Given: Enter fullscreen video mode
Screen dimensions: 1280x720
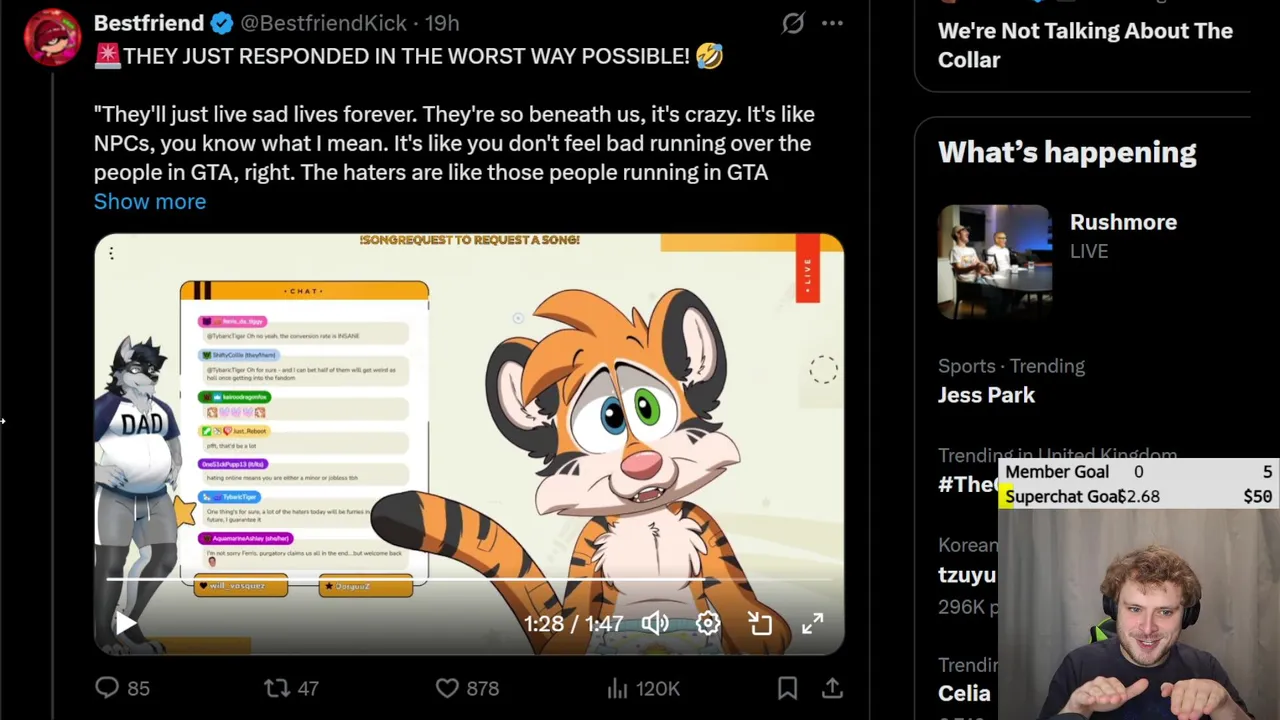Looking at the screenshot, I should [812, 624].
